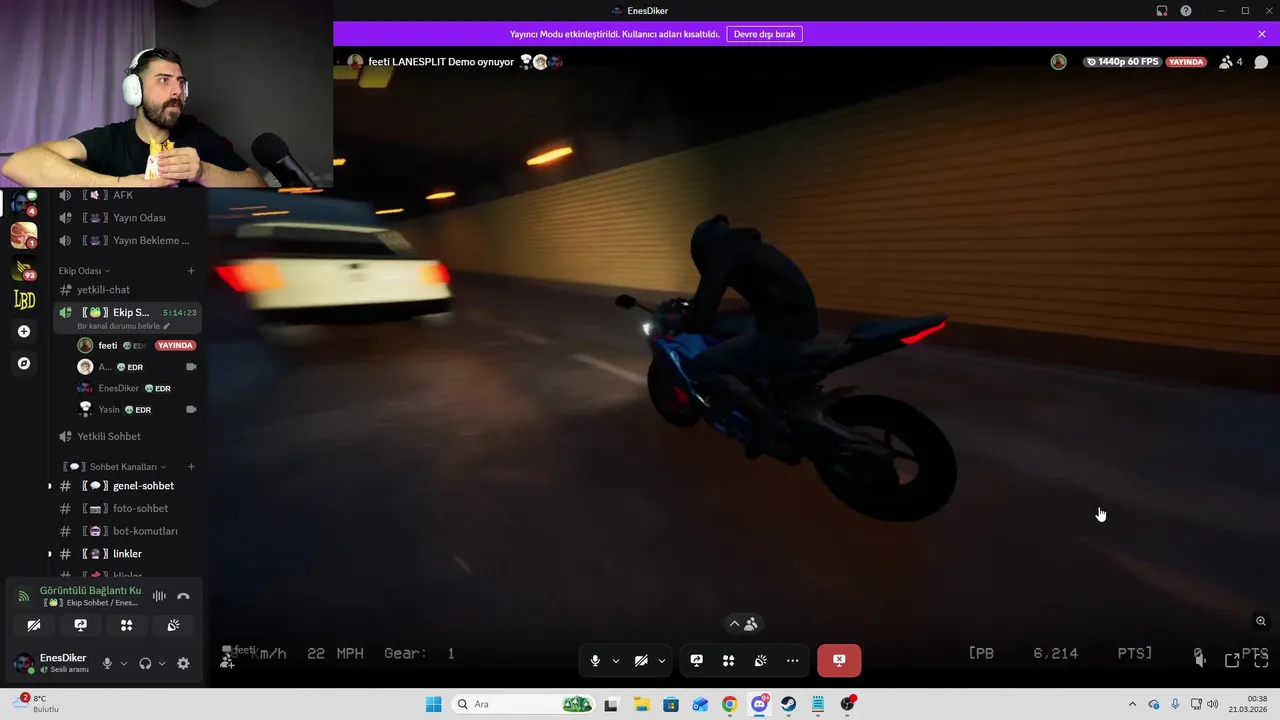1280x720 pixels.
Task: Open the yetkili-chat text channel
Action: click(x=128, y=290)
